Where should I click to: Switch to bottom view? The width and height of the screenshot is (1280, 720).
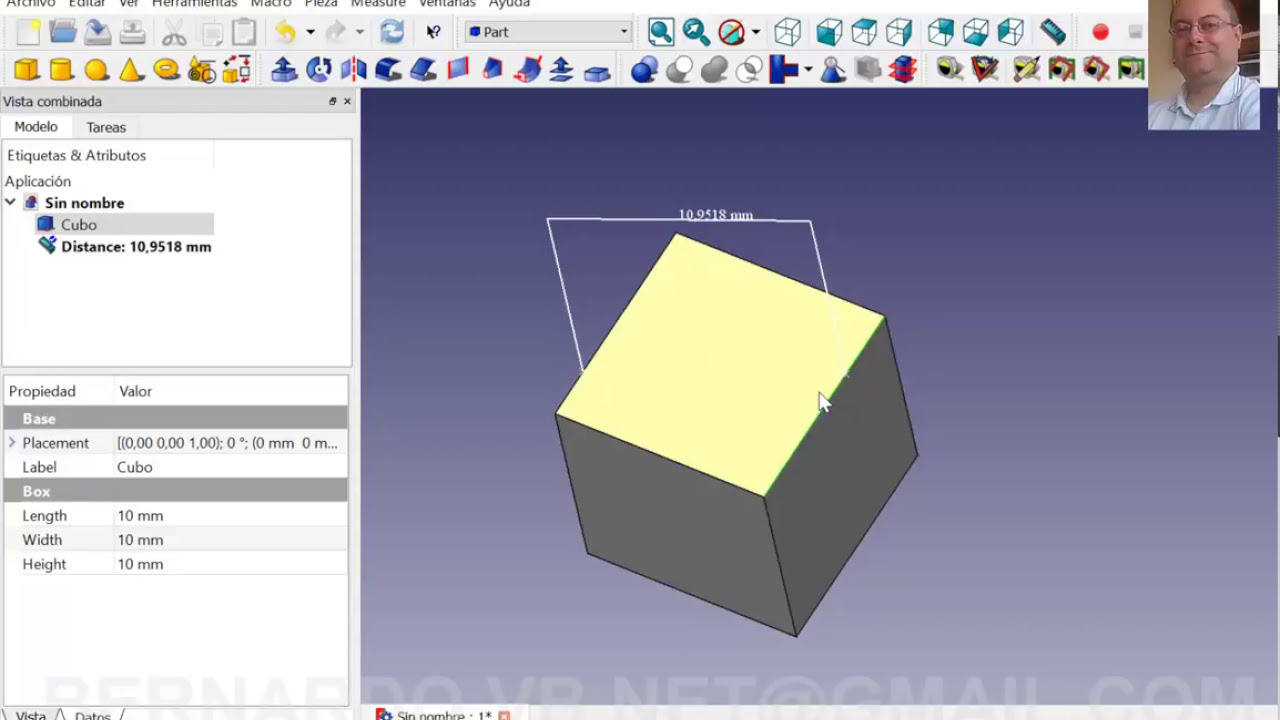pos(976,32)
